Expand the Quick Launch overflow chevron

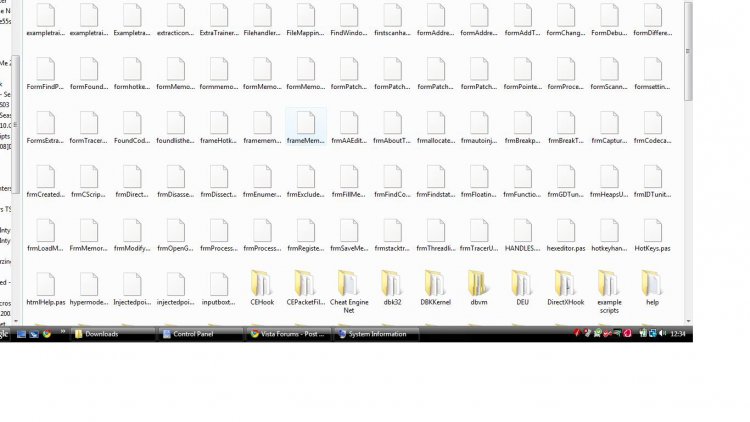click(63, 331)
